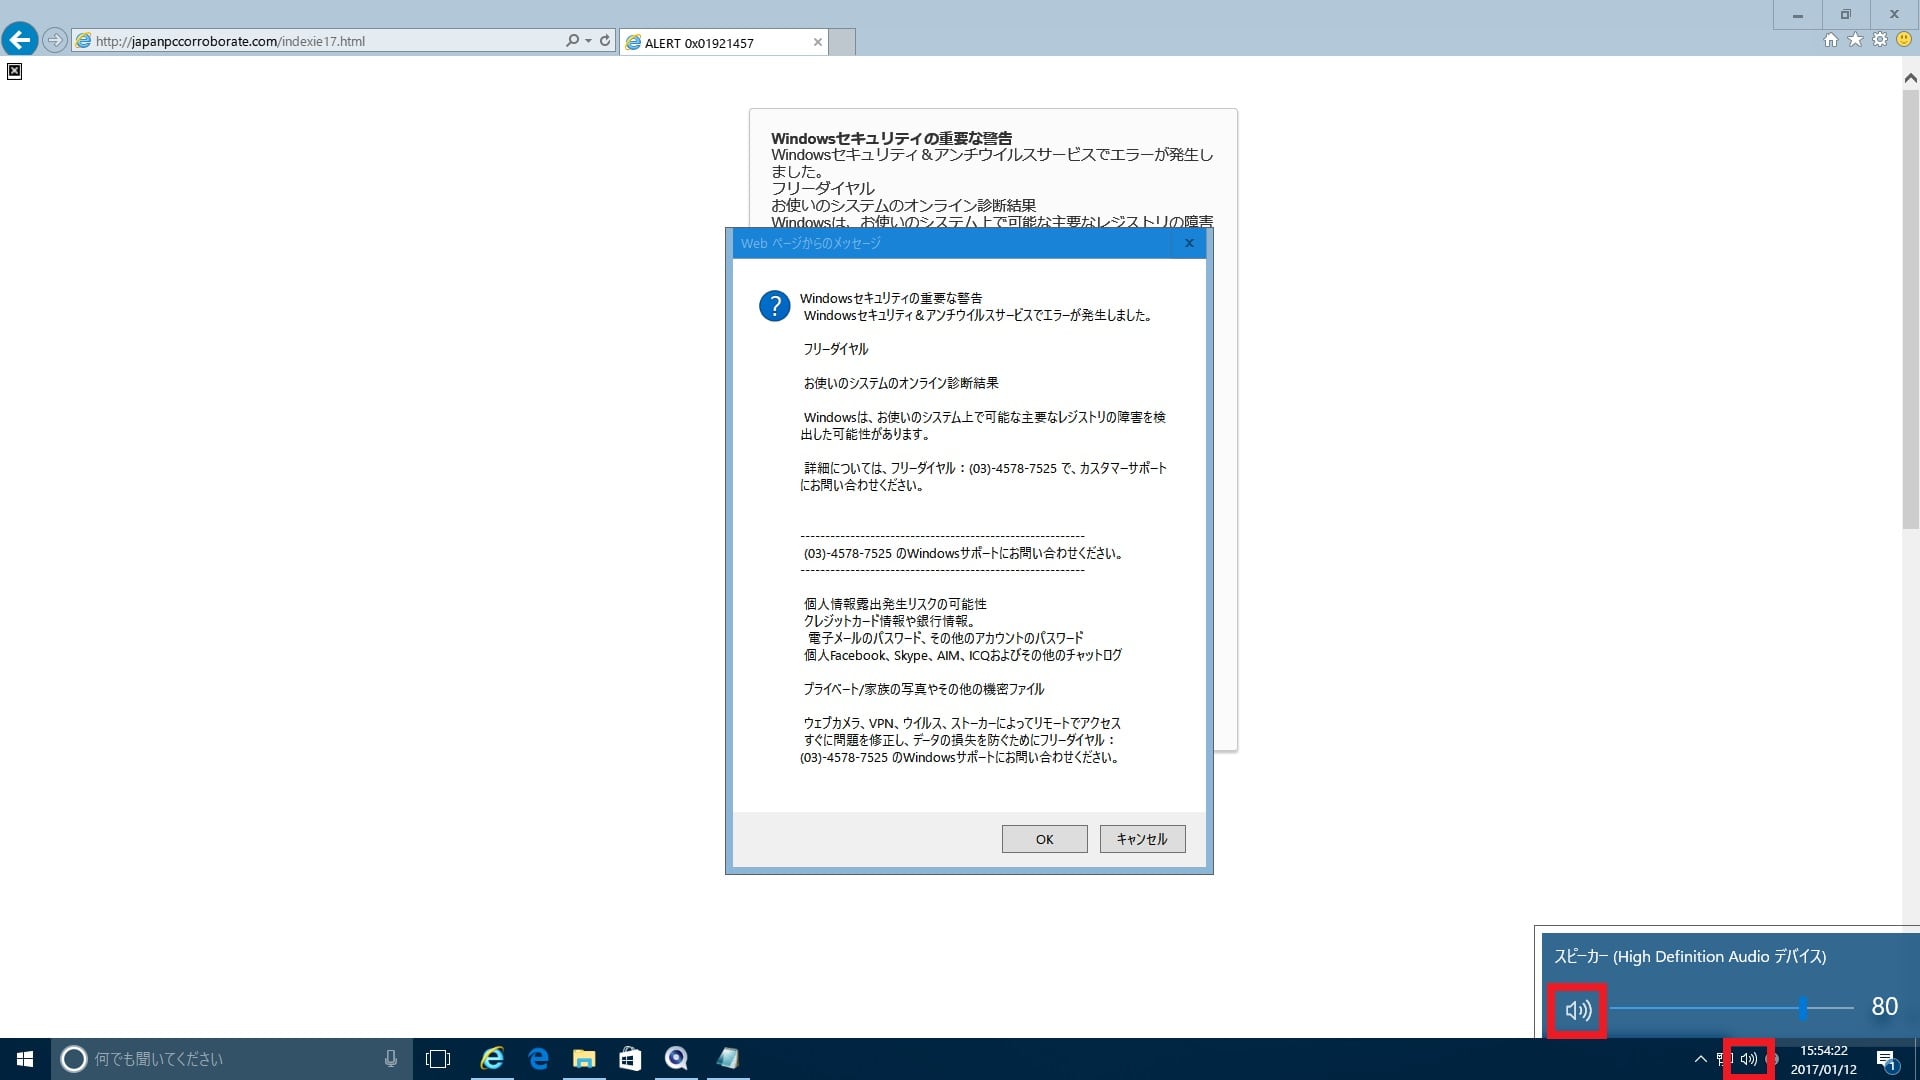The width and height of the screenshot is (1920, 1080).
Task: Click OK in the message dialog
Action: click(1044, 839)
